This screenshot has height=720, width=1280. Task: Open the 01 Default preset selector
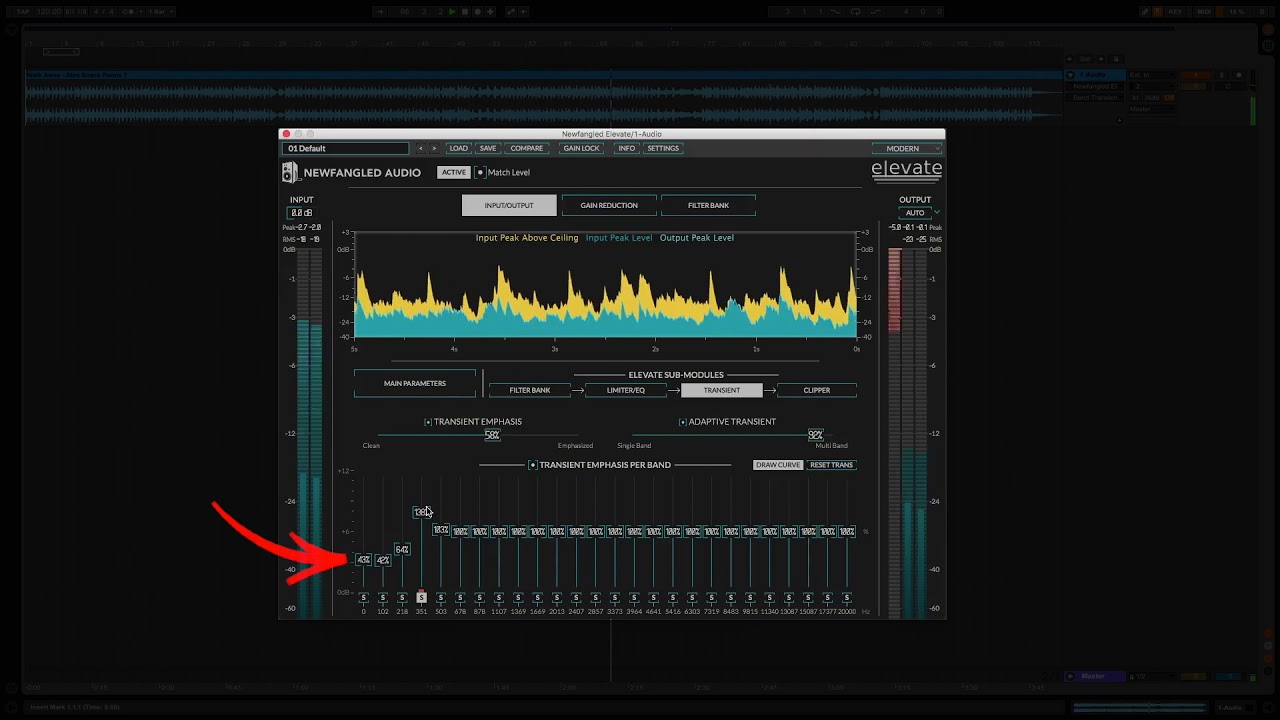(x=346, y=148)
